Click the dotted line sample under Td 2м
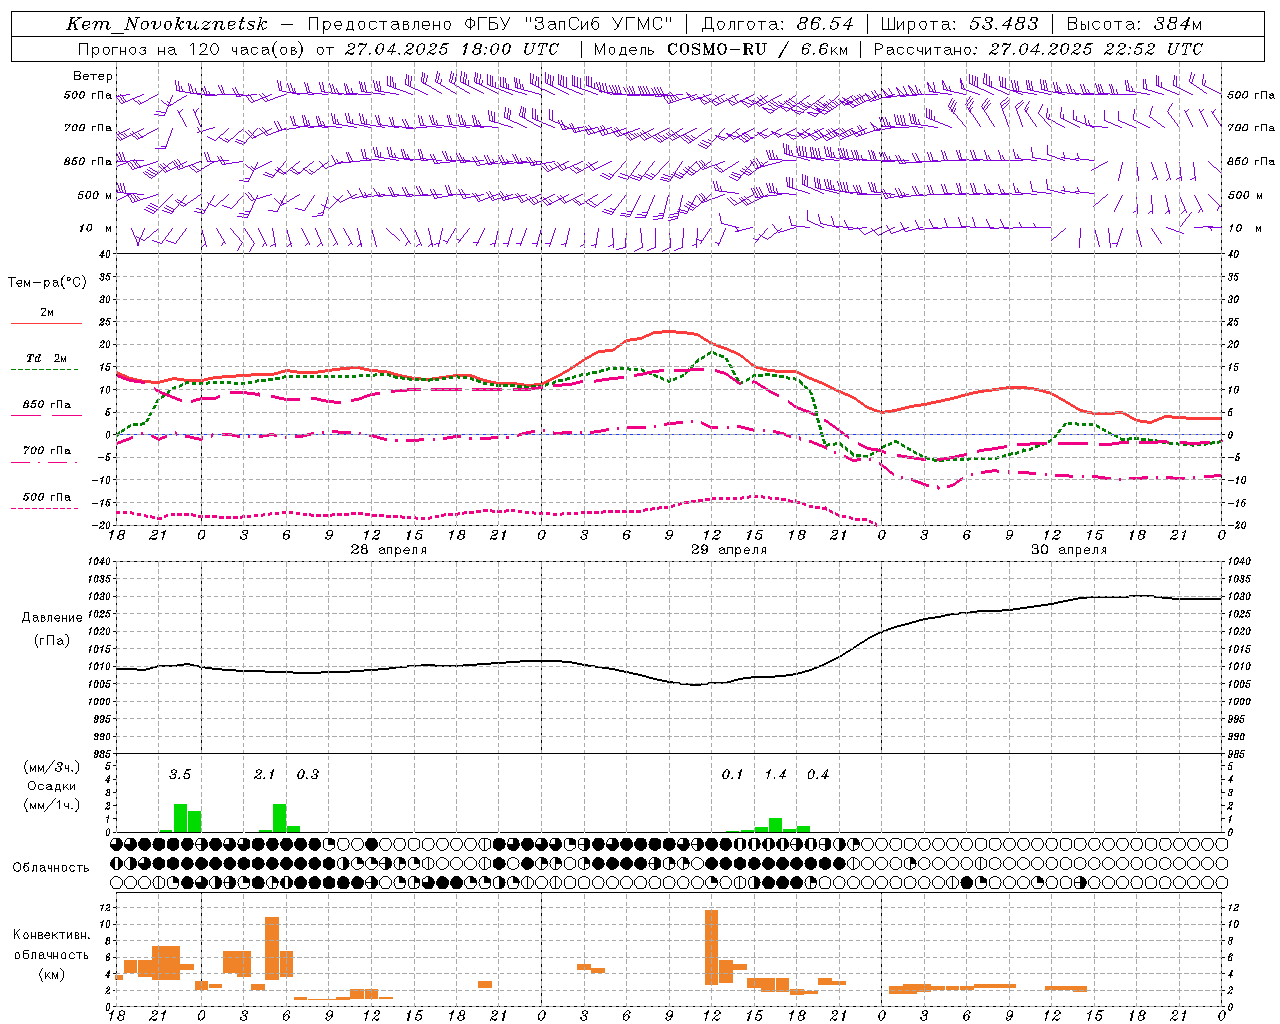Viewport: 1280px width, 1024px height. point(47,370)
